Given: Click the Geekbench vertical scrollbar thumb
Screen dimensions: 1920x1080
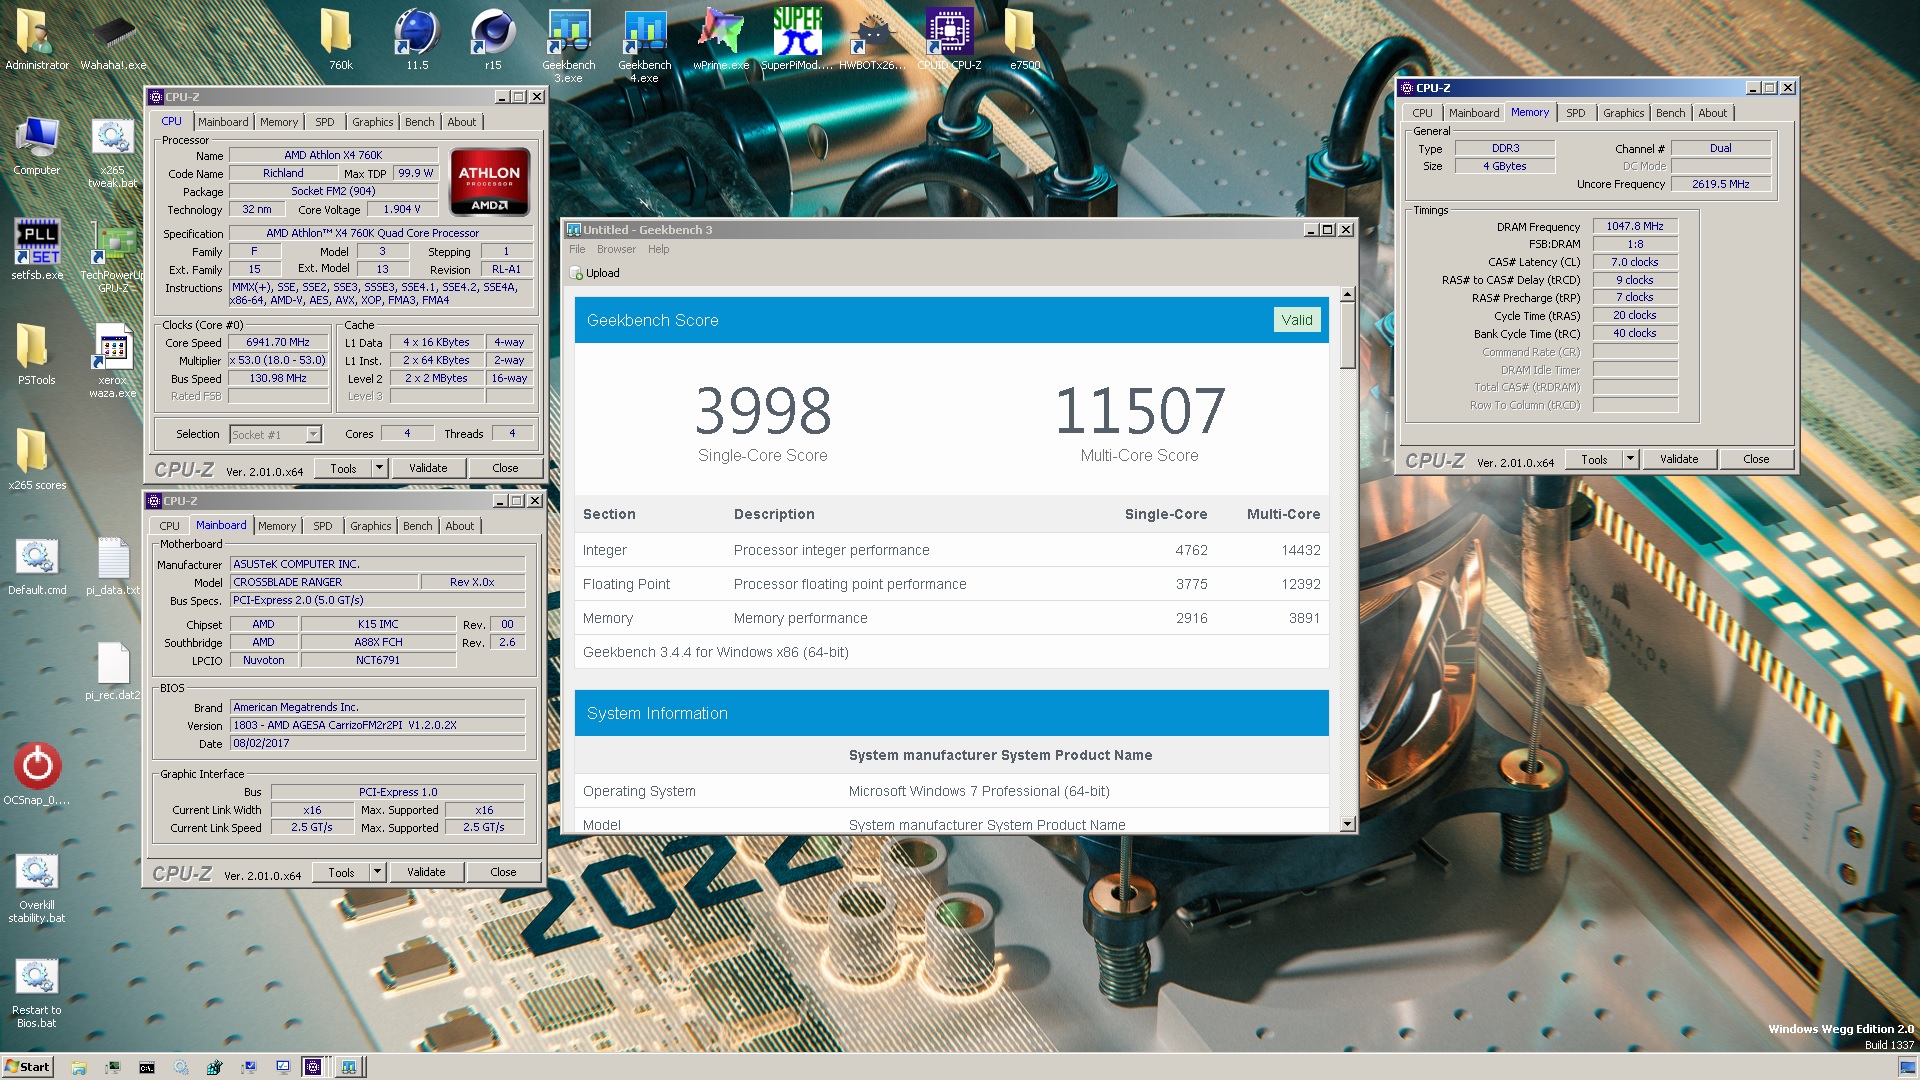Looking at the screenshot, I should (x=1347, y=336).
